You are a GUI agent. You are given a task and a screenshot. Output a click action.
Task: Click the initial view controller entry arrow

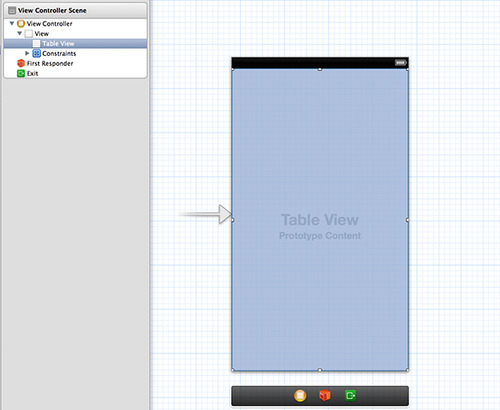click(x=206, y=214)
